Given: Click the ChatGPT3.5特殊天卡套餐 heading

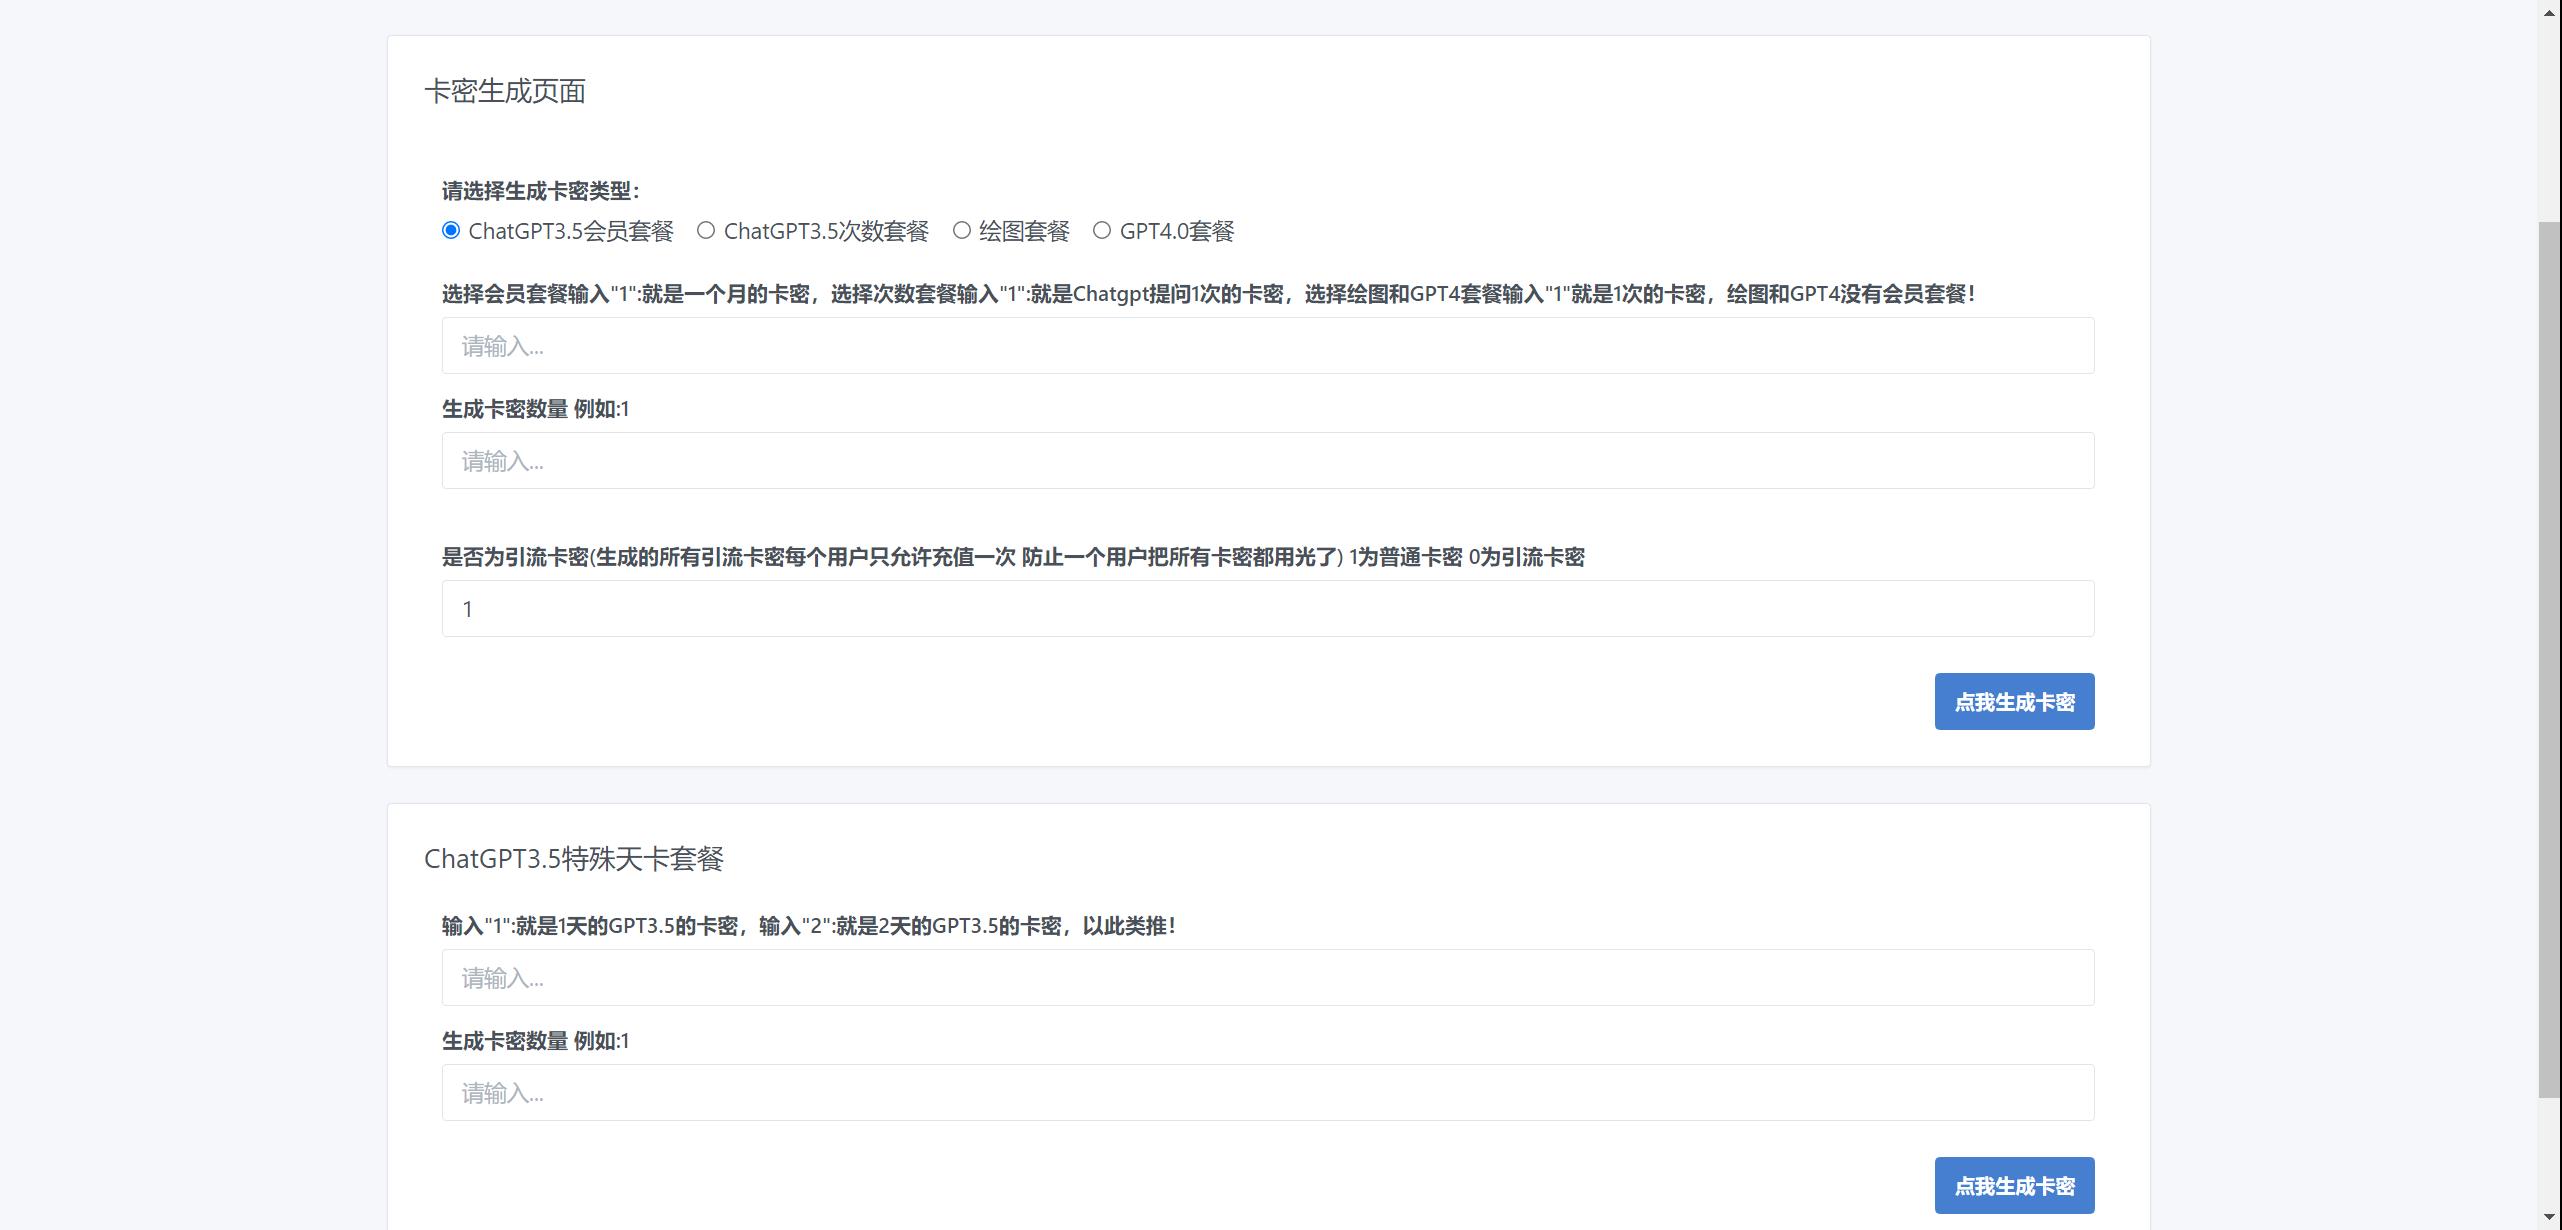Looking at the screenshot, I should [x=573, y=859].
